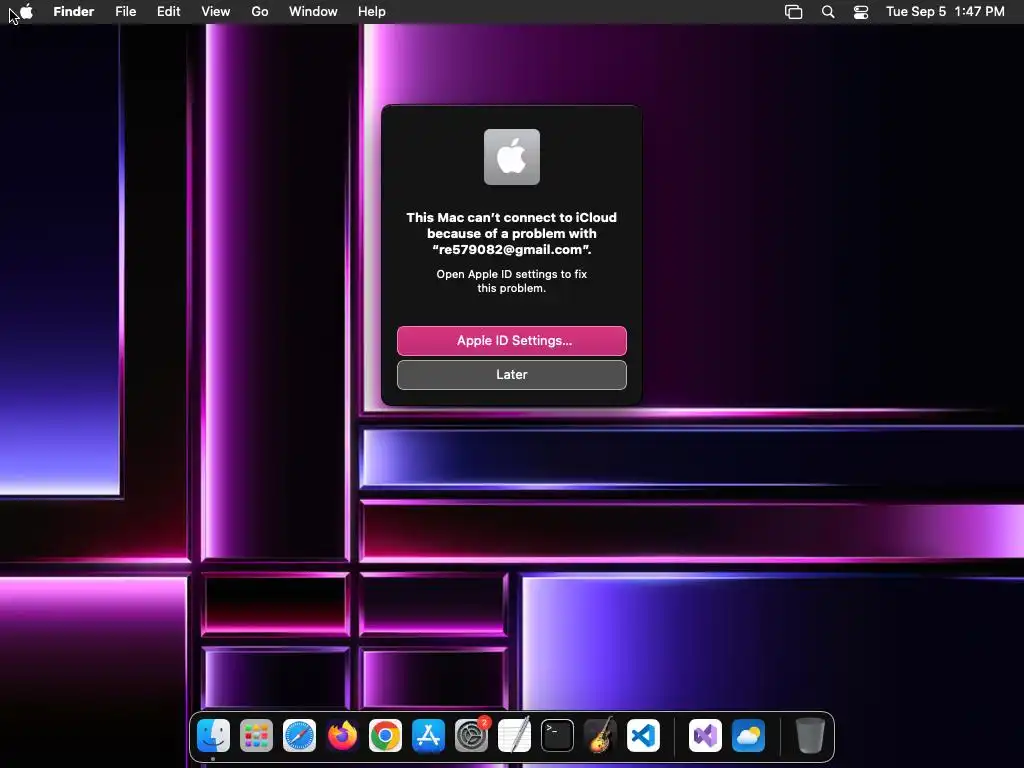Click "Open Apple ID settings to fix this problem."
The width and height of the screenshot is (1024, 768).
click(512, 281)
